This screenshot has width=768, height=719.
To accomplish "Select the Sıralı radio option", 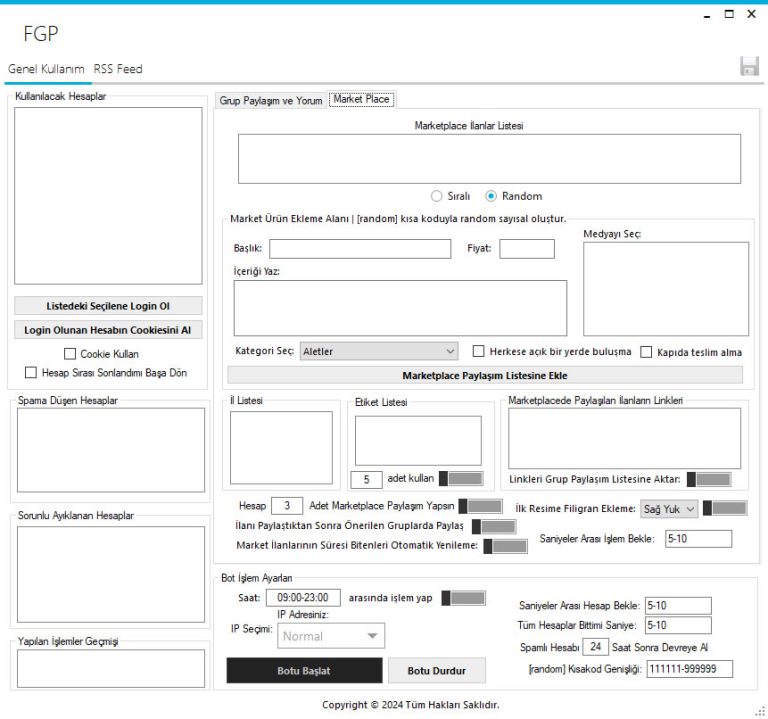I will (x=436, y=196).
